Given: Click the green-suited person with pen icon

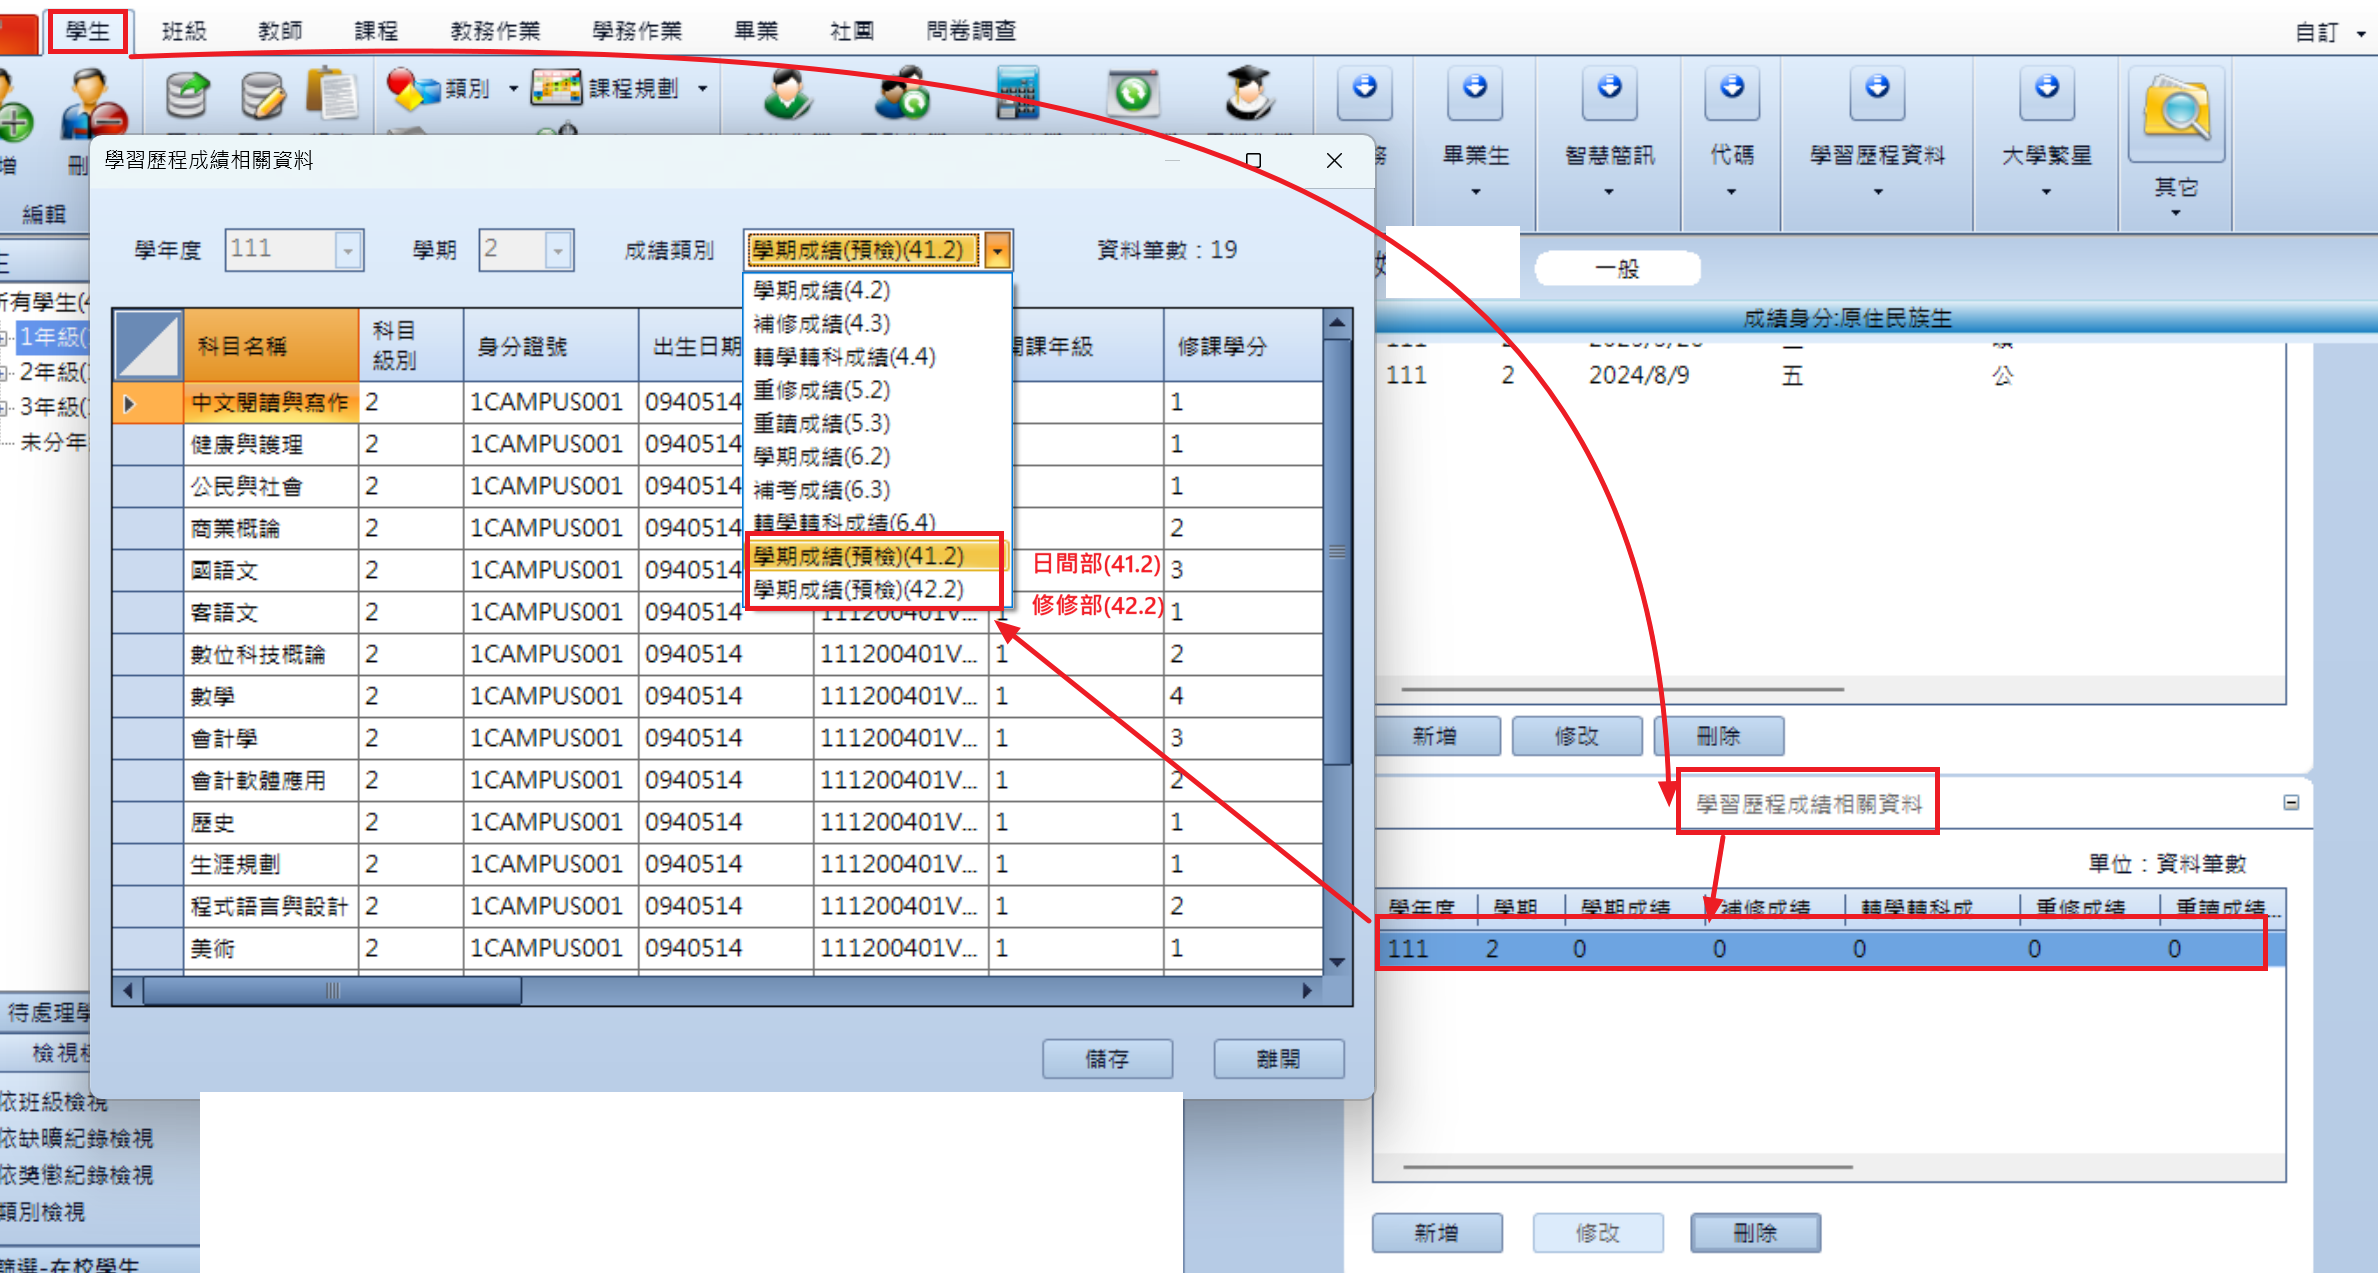Looking at the screenshot, I should click(787, 95).
